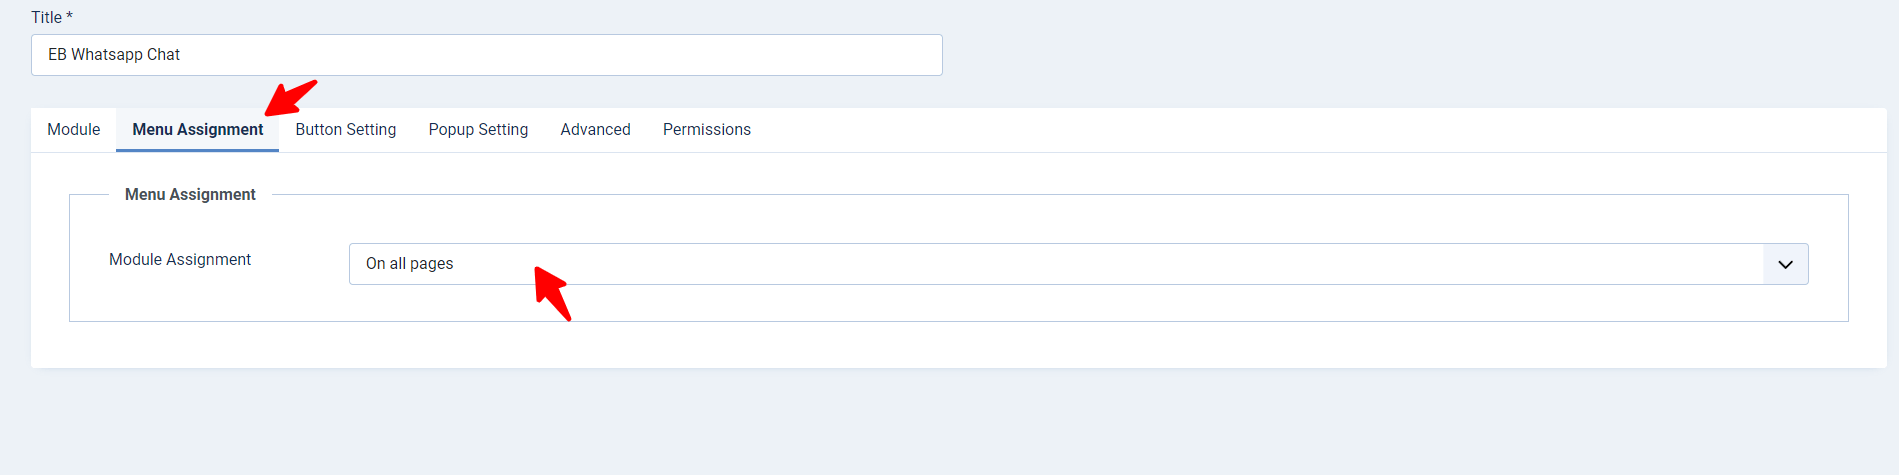Select the 'On all pages' option text
Screen dimensions: 1899x475
pyautogui.click(x=409, y=264)
